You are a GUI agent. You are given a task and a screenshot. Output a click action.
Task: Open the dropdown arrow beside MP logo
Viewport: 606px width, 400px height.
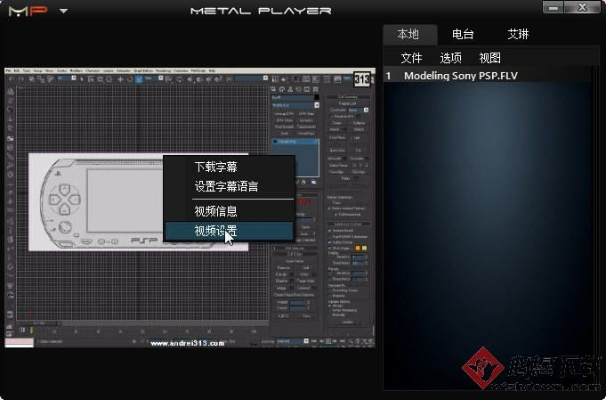[x=63, y=12]
